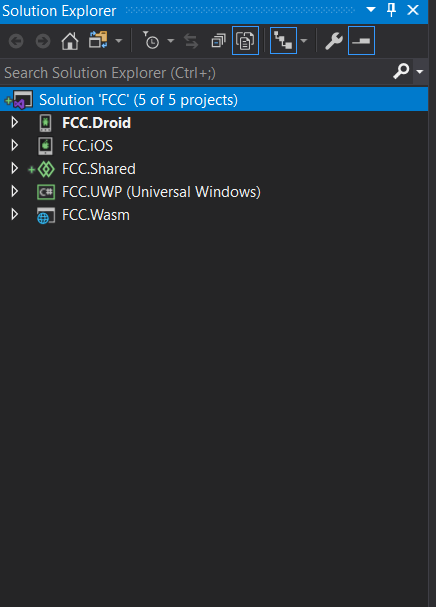Toggle Preview Selected Items button
The width and height of the screenshot is (436, 607).
click(x=361, y=41)
